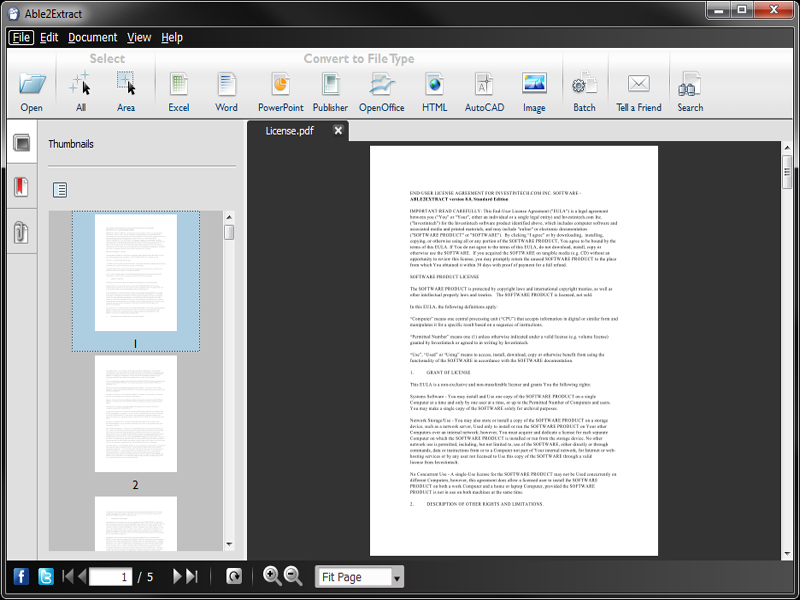Viewport: 800px width, 600px height.
Task: Rotate the page using the bottom bar
Action: (233, 576)
